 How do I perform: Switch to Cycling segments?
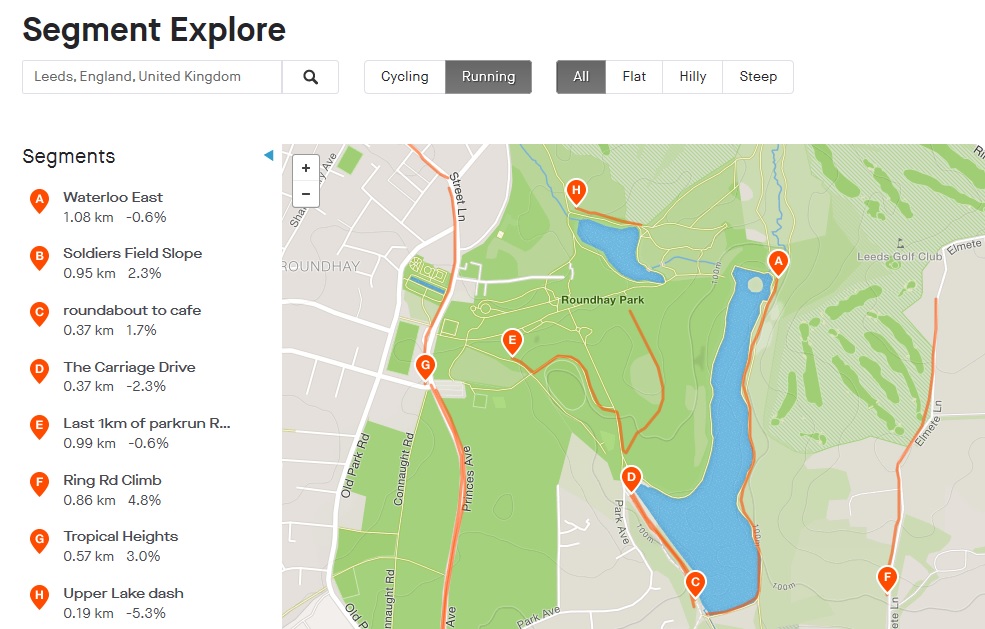pyautogui.click(x=404, y=77)
